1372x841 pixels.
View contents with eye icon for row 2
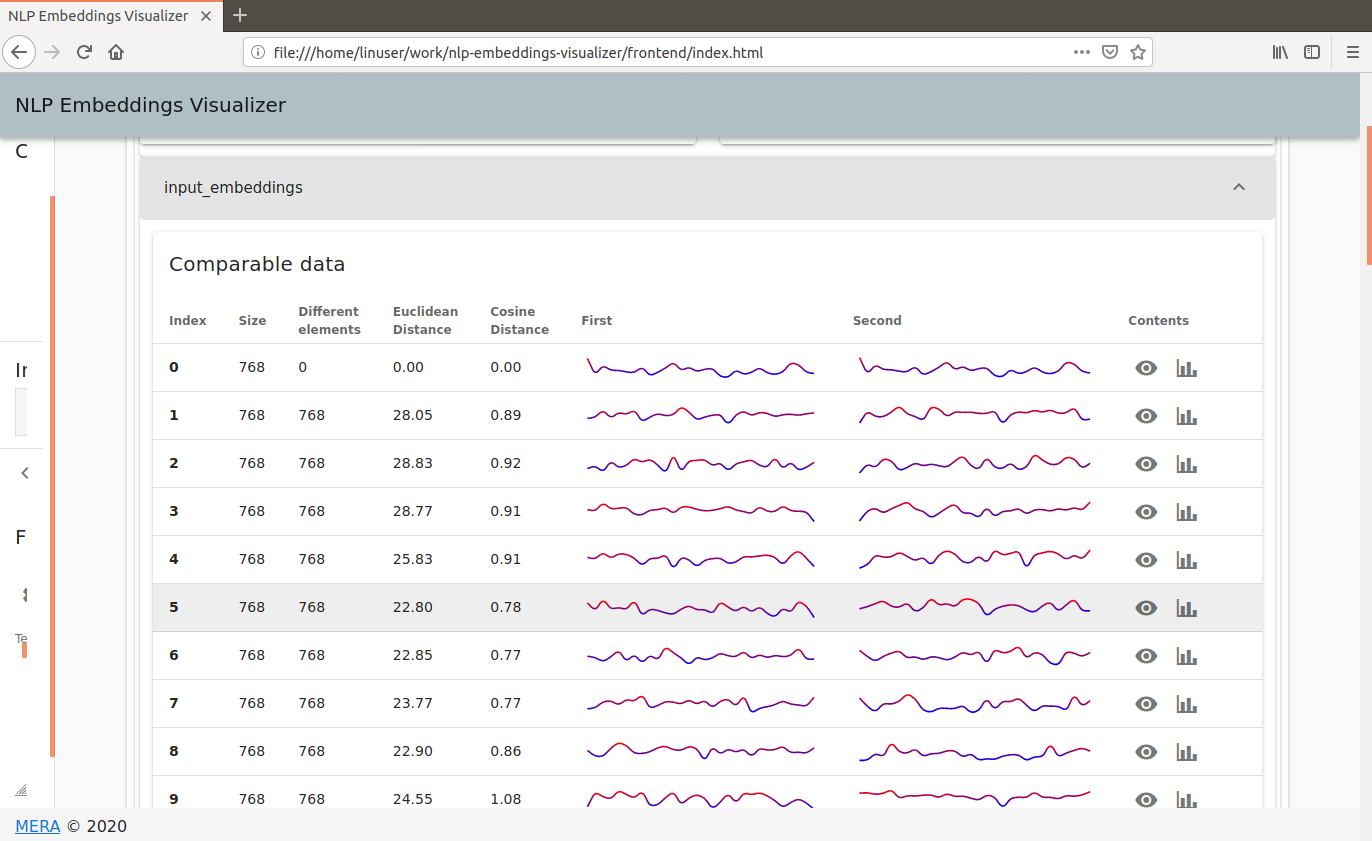pyautogui.click(x=1146, y=464)
